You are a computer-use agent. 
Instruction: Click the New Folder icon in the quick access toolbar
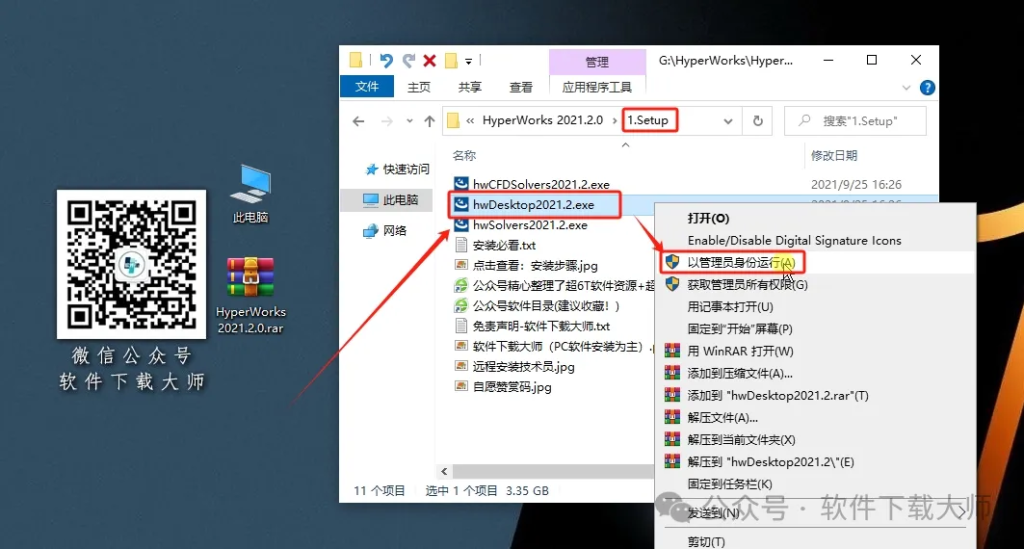451,61
